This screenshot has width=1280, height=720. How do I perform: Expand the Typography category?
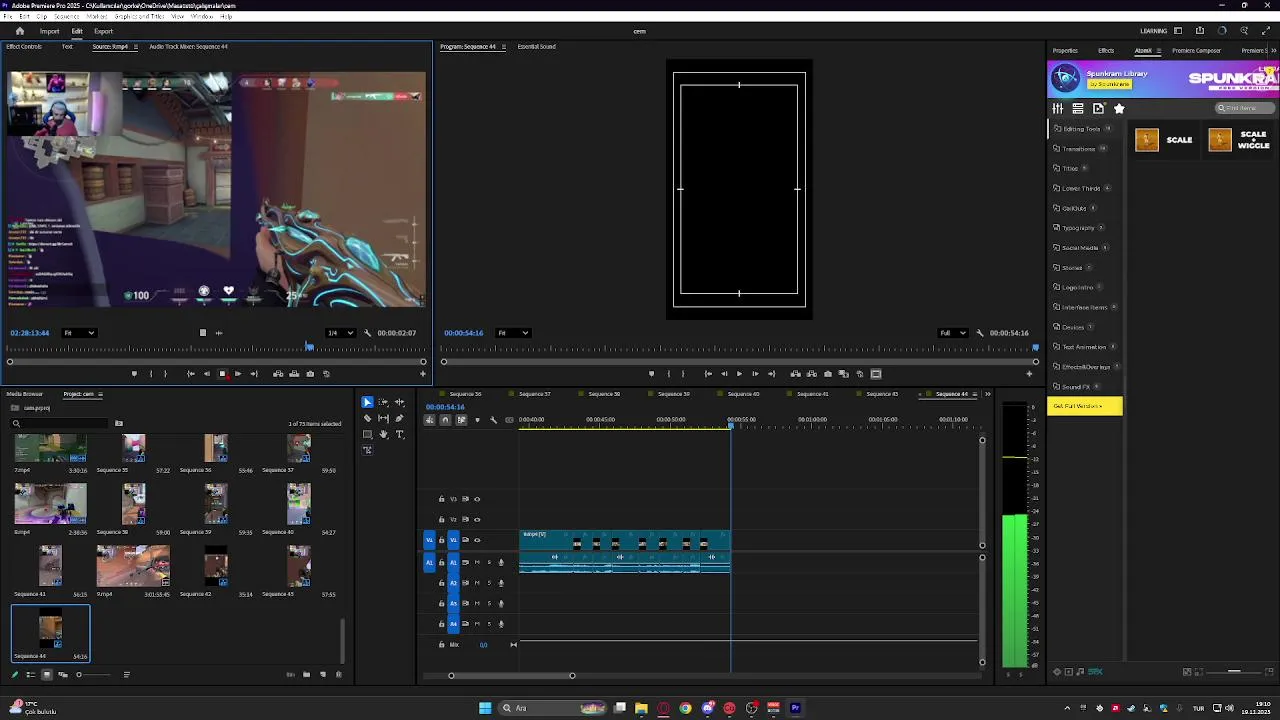click(1078, 228)
